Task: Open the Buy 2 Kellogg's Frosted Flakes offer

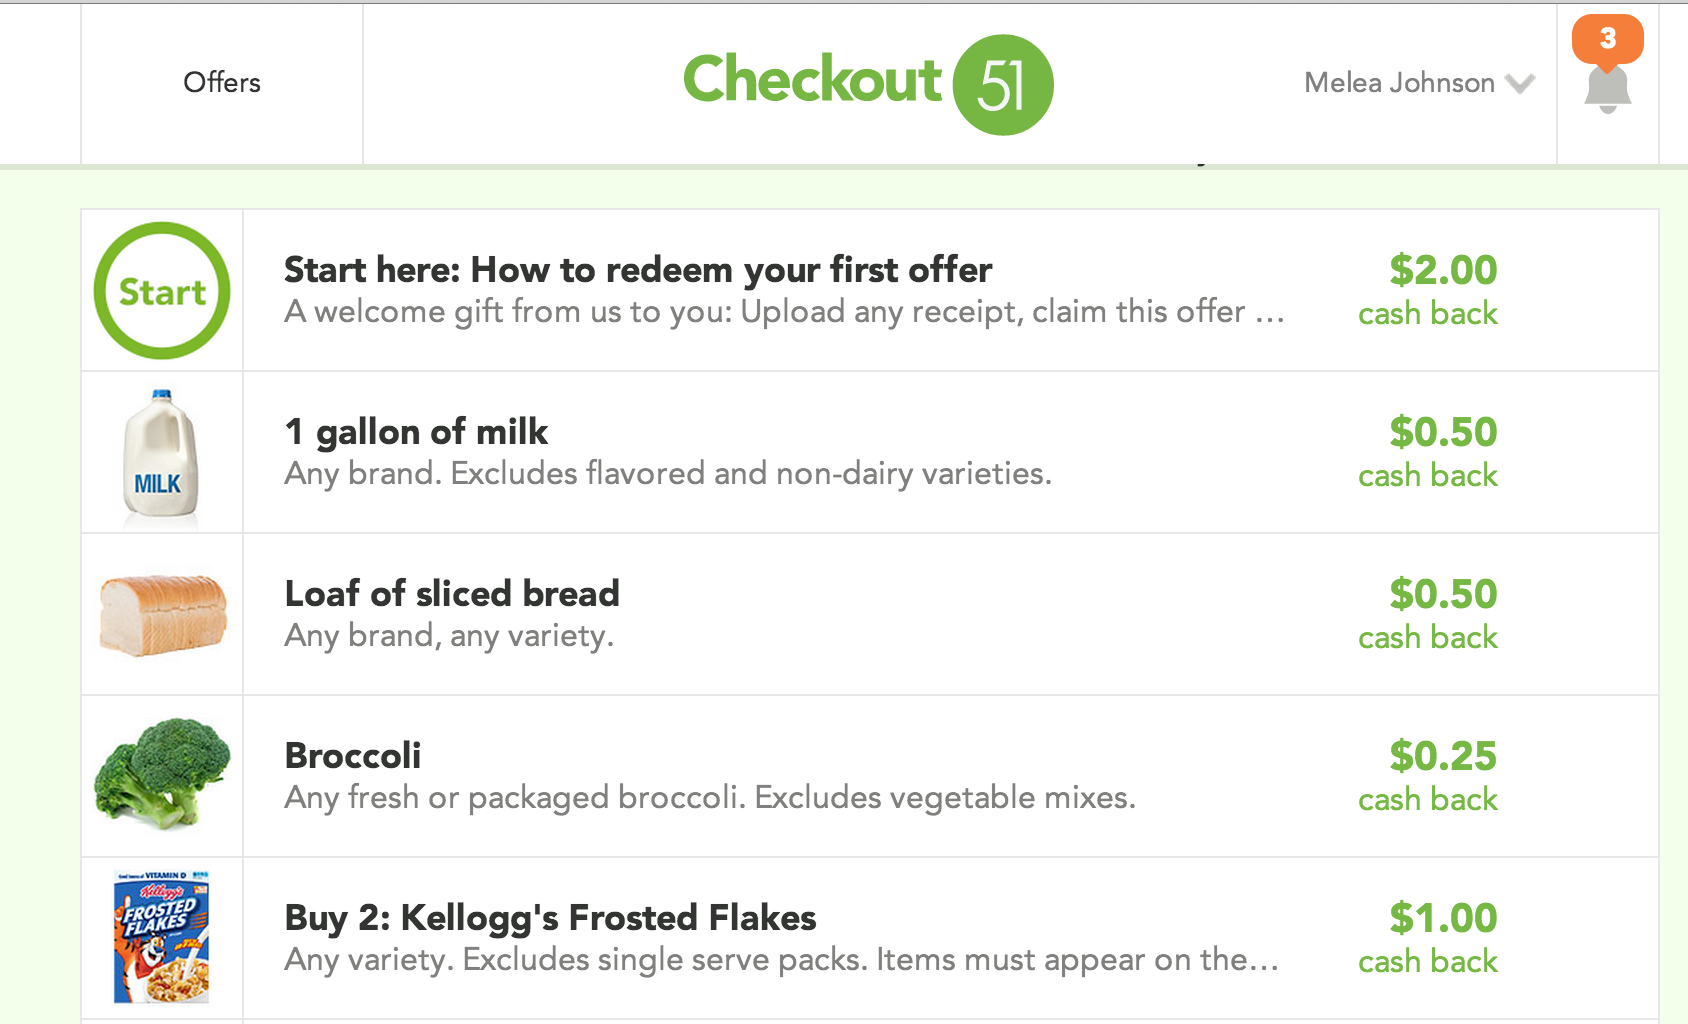Action: point(550,918)
